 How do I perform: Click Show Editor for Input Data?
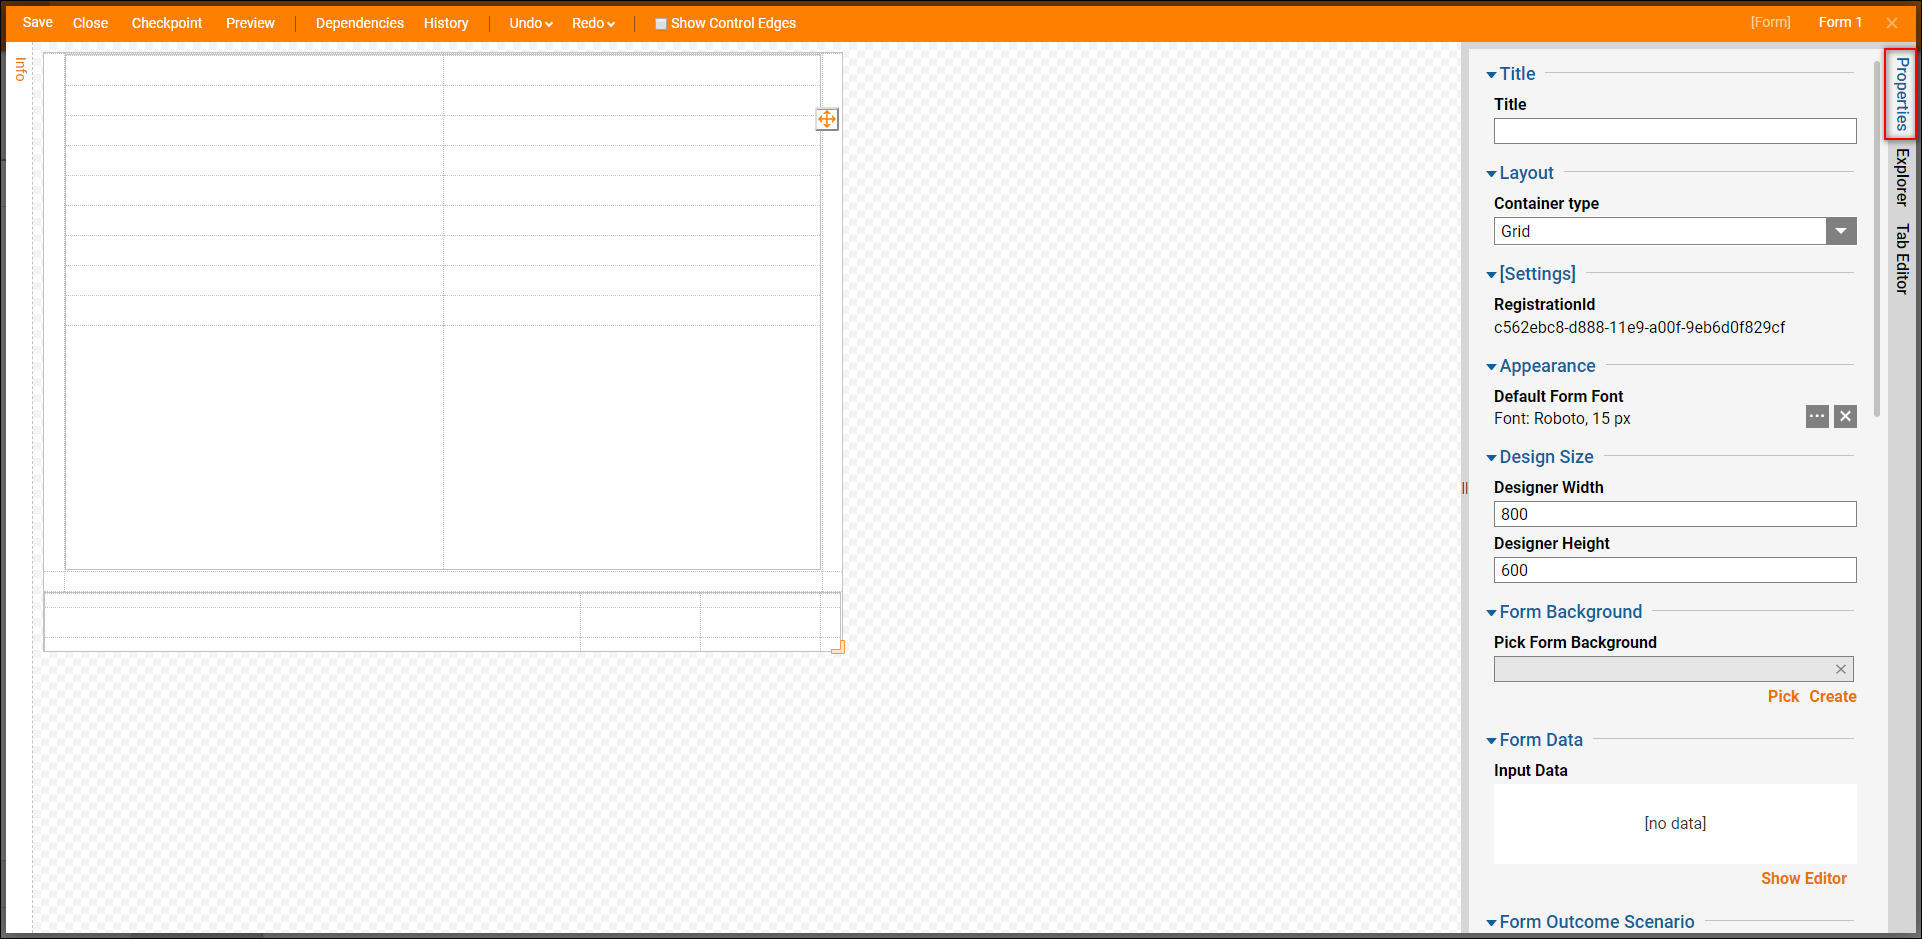point(1804,878)
